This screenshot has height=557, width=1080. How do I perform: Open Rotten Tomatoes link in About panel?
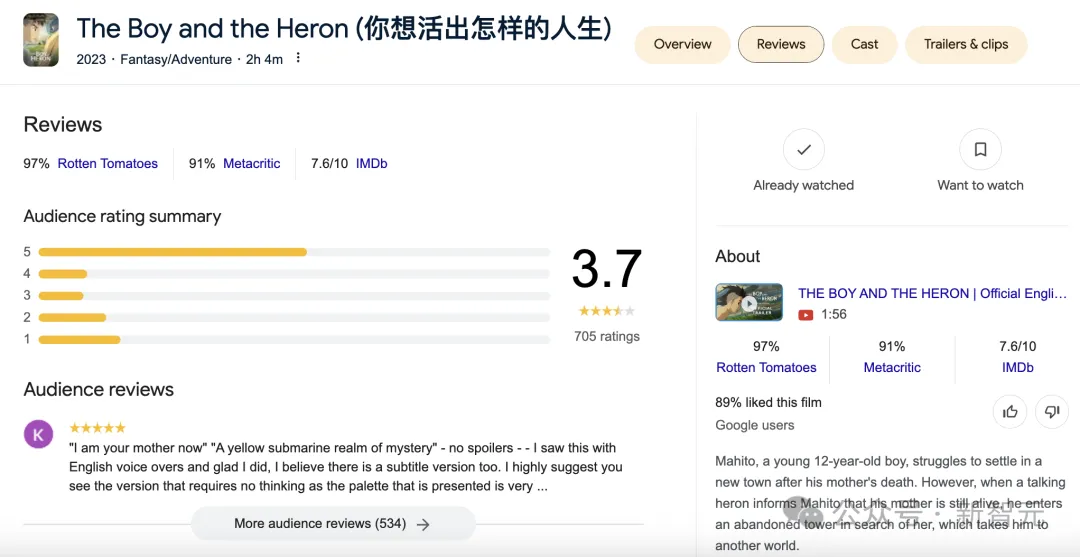click(766, 368)
